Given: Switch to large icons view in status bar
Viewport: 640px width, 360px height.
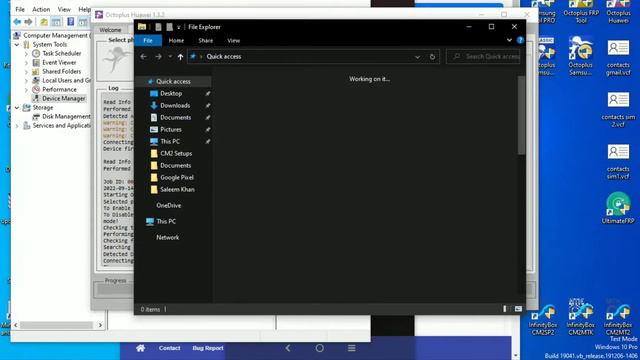Looking at the screenshot, I should [x=518, y=309].
